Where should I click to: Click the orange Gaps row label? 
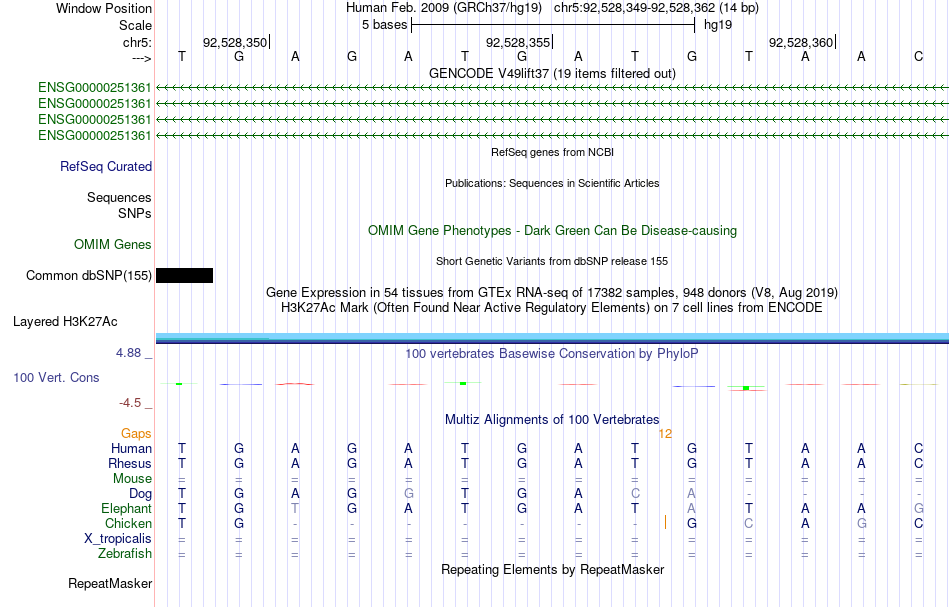(x=136, y=434)
